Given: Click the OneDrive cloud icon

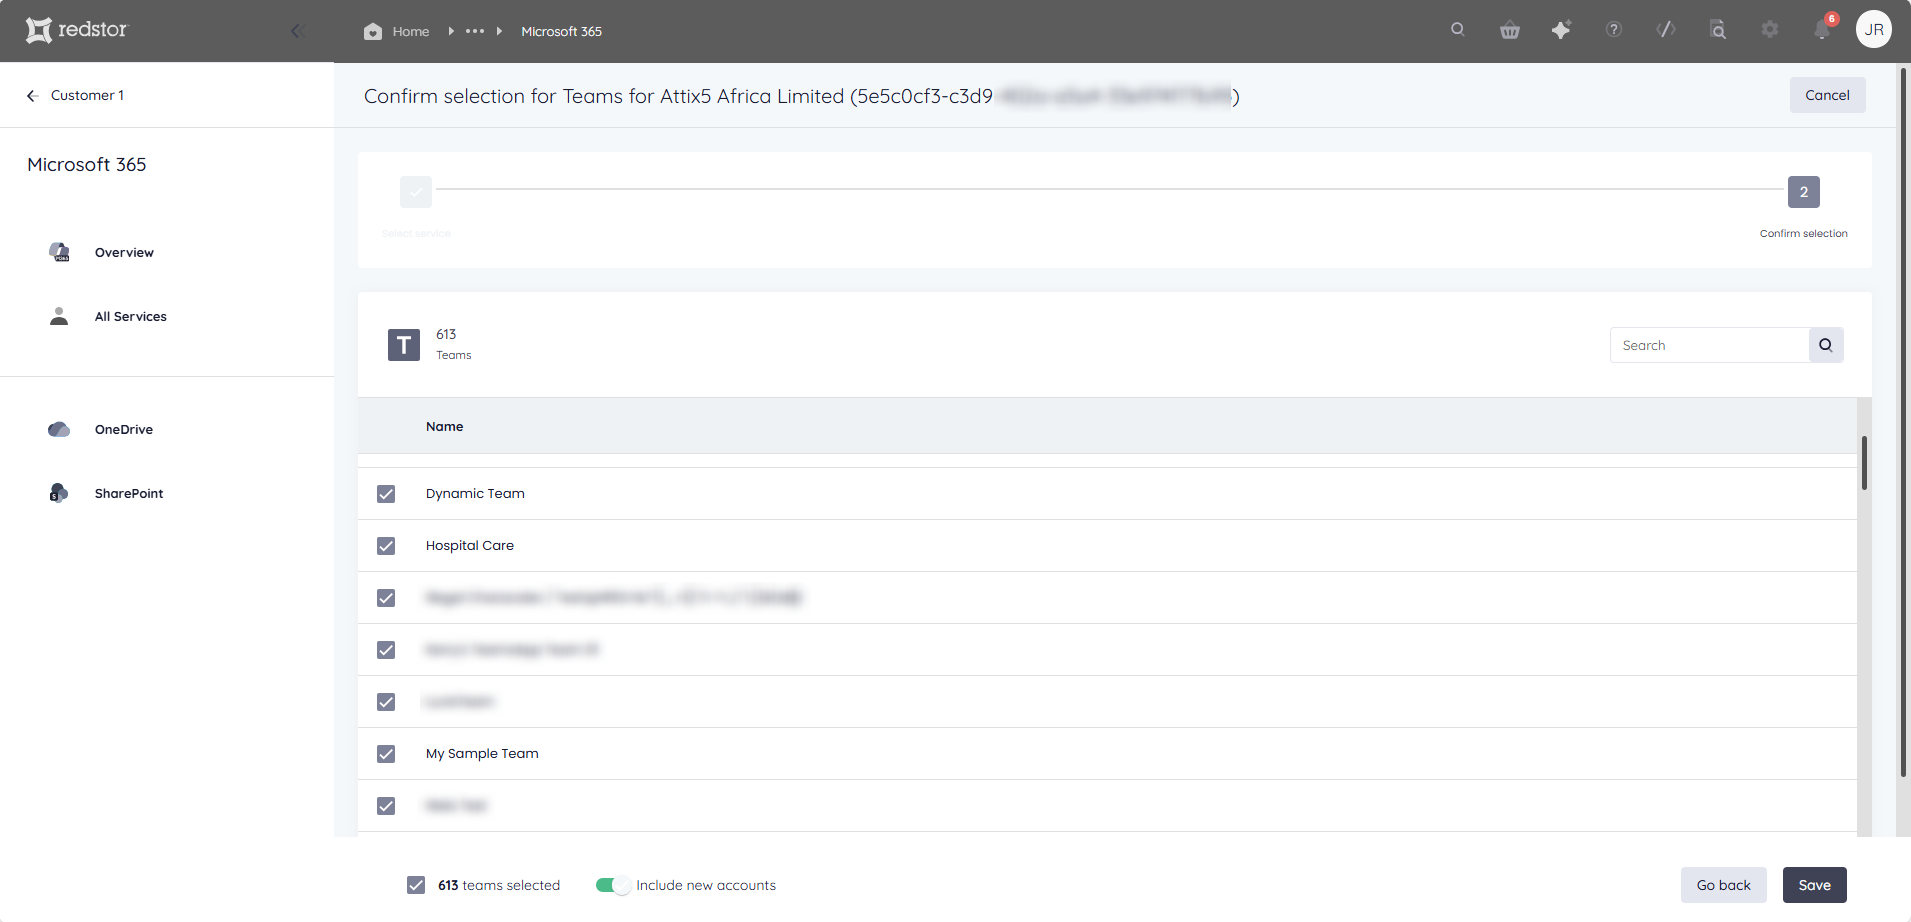Looking at the screenshot, I should point(59,429).
